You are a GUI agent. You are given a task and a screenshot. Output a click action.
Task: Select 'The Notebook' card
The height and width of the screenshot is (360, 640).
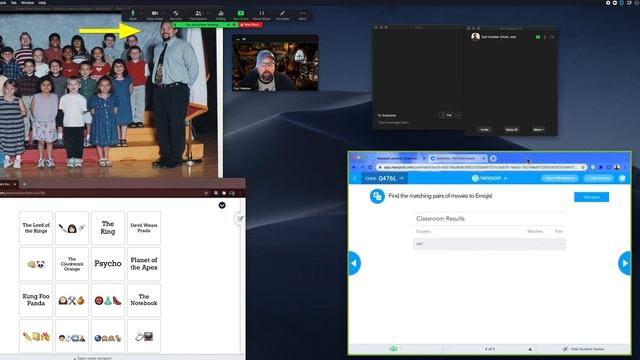(144, 300)
